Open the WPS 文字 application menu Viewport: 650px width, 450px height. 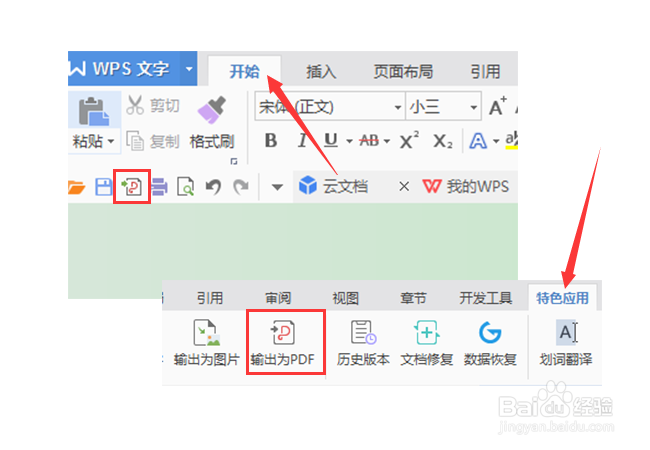coord(124,68)
